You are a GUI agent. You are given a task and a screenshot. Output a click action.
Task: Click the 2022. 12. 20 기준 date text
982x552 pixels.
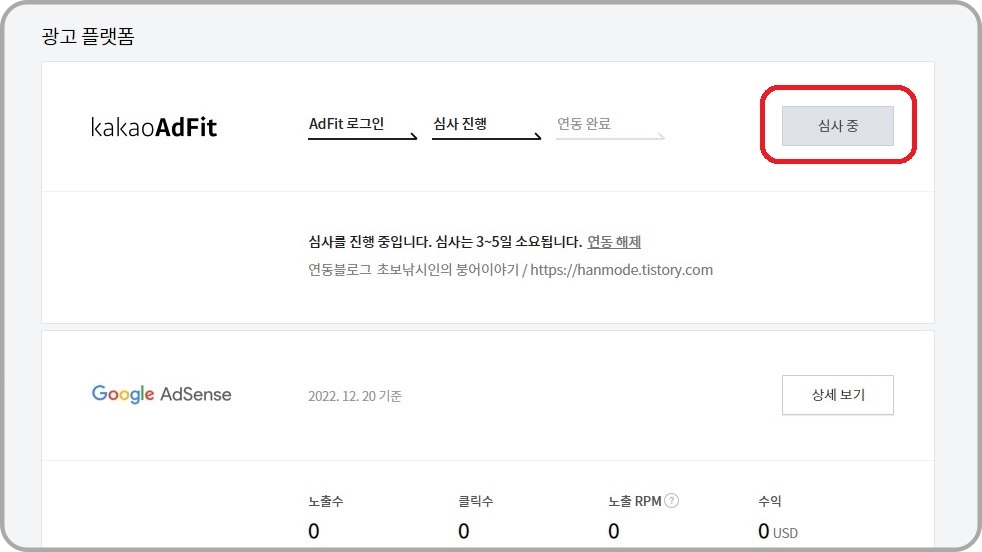[x=355, y=396]
